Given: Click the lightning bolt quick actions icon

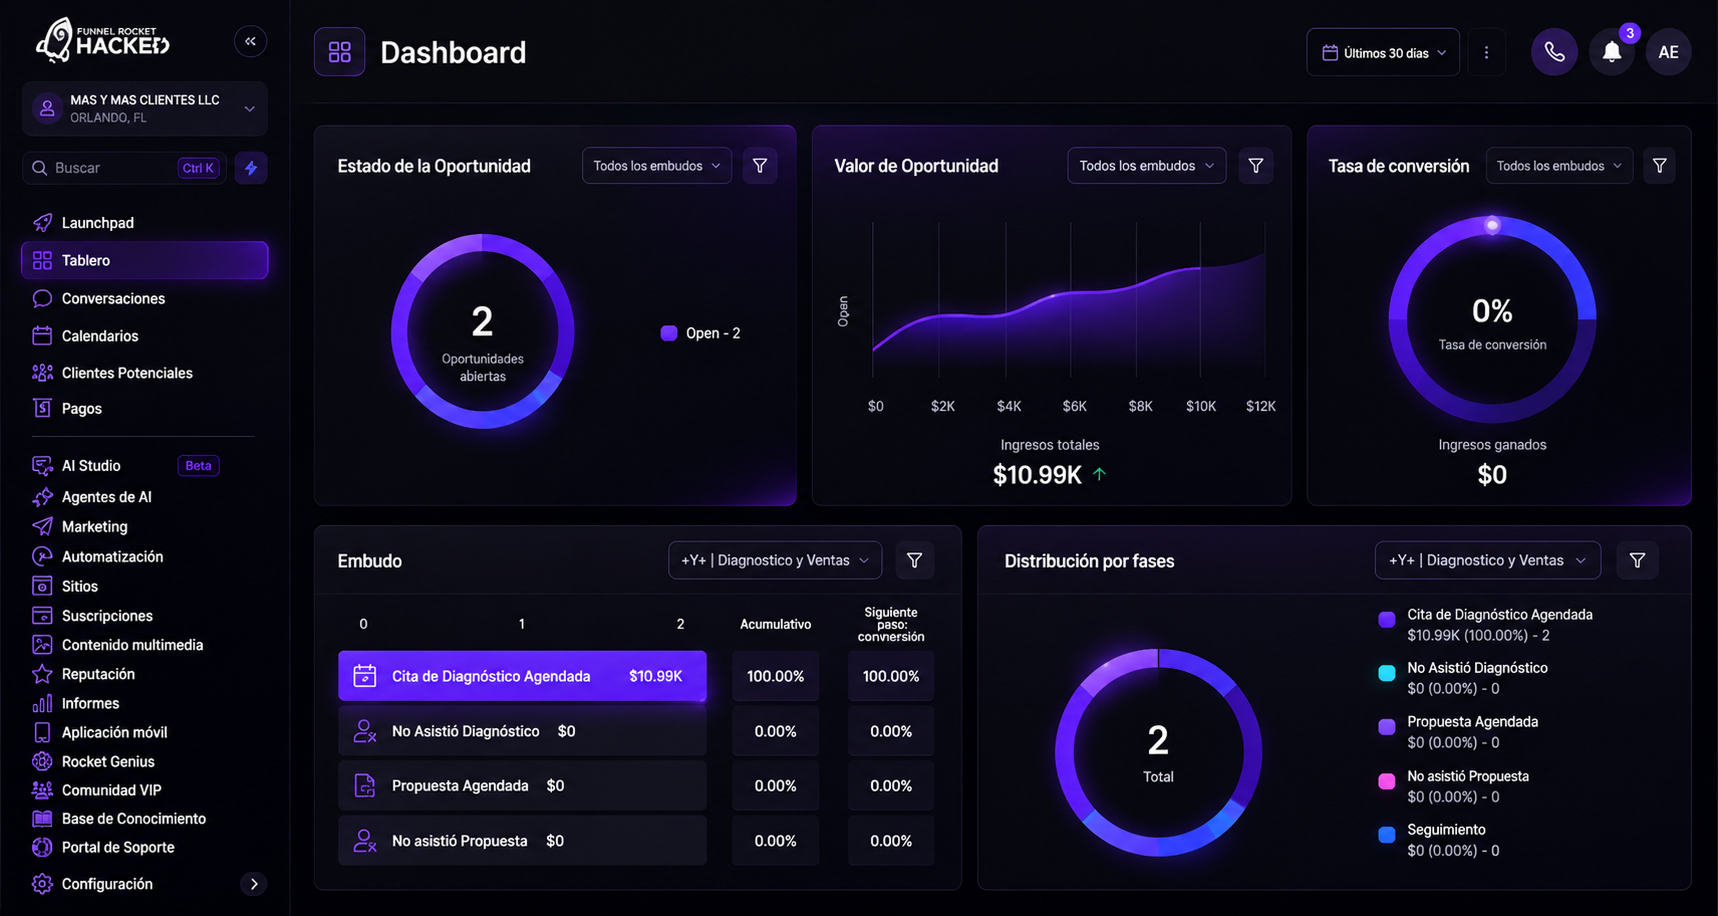Looking at the screenshot, I should pos(251,168).
